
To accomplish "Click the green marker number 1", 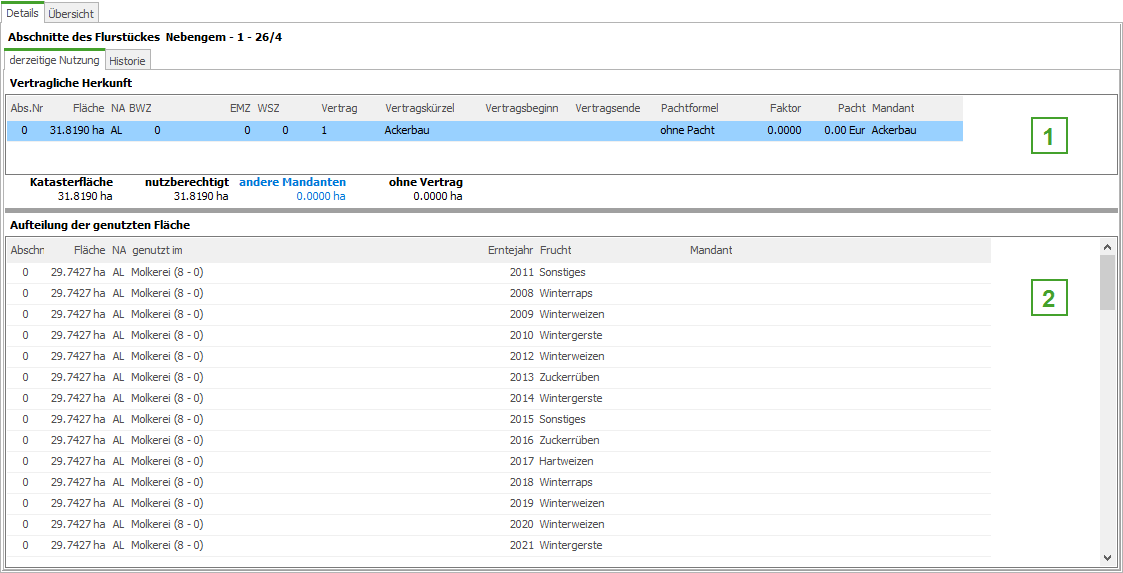I will point(1049,136).
